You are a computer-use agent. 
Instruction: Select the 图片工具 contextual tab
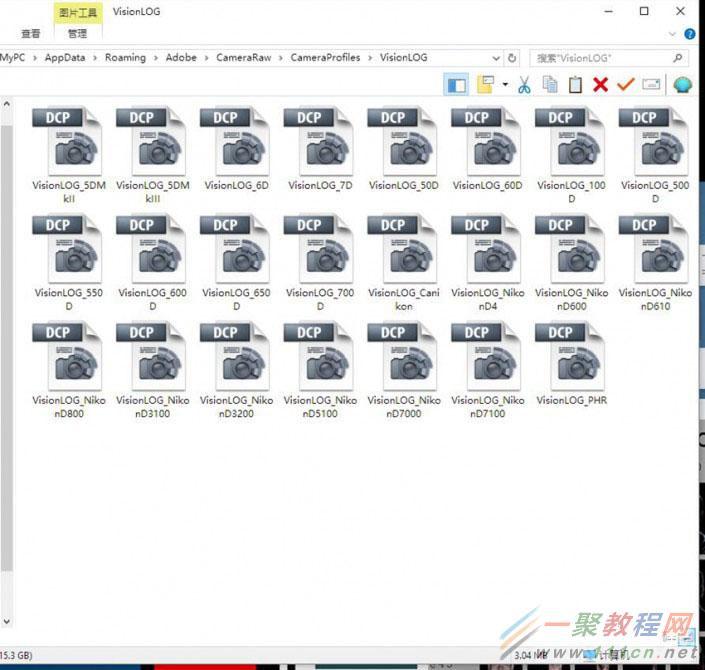78,13
